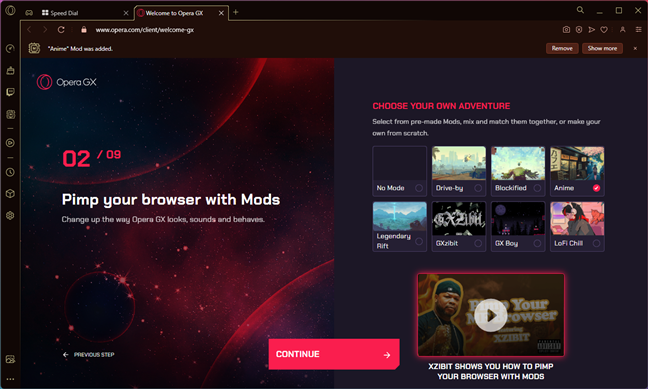Open Settings gear icon in sidebar

click(10, 215)
